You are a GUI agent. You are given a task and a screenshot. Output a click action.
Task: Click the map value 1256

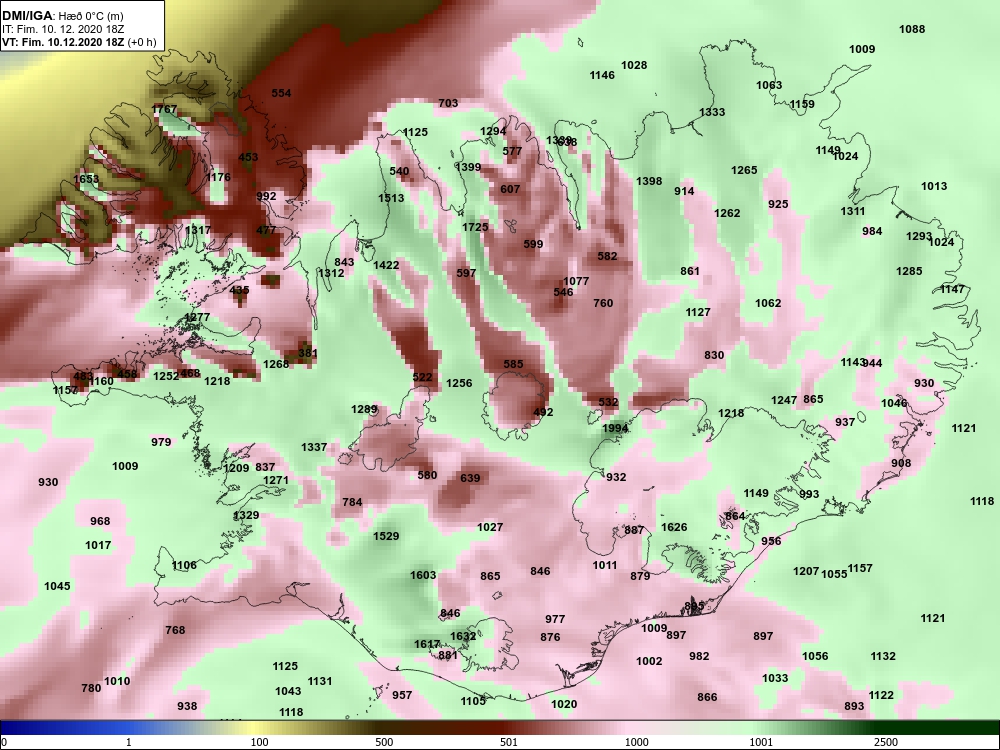[x=459, y=383]
